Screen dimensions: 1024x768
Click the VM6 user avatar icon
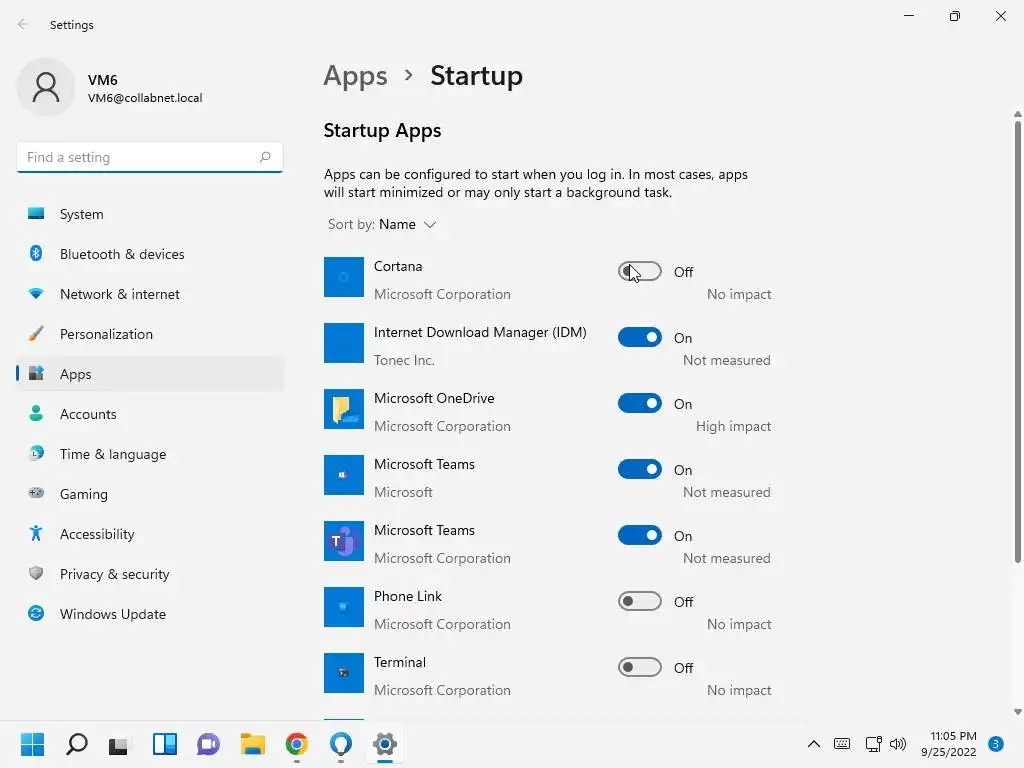pyautogui.click(x=46, y=87)
